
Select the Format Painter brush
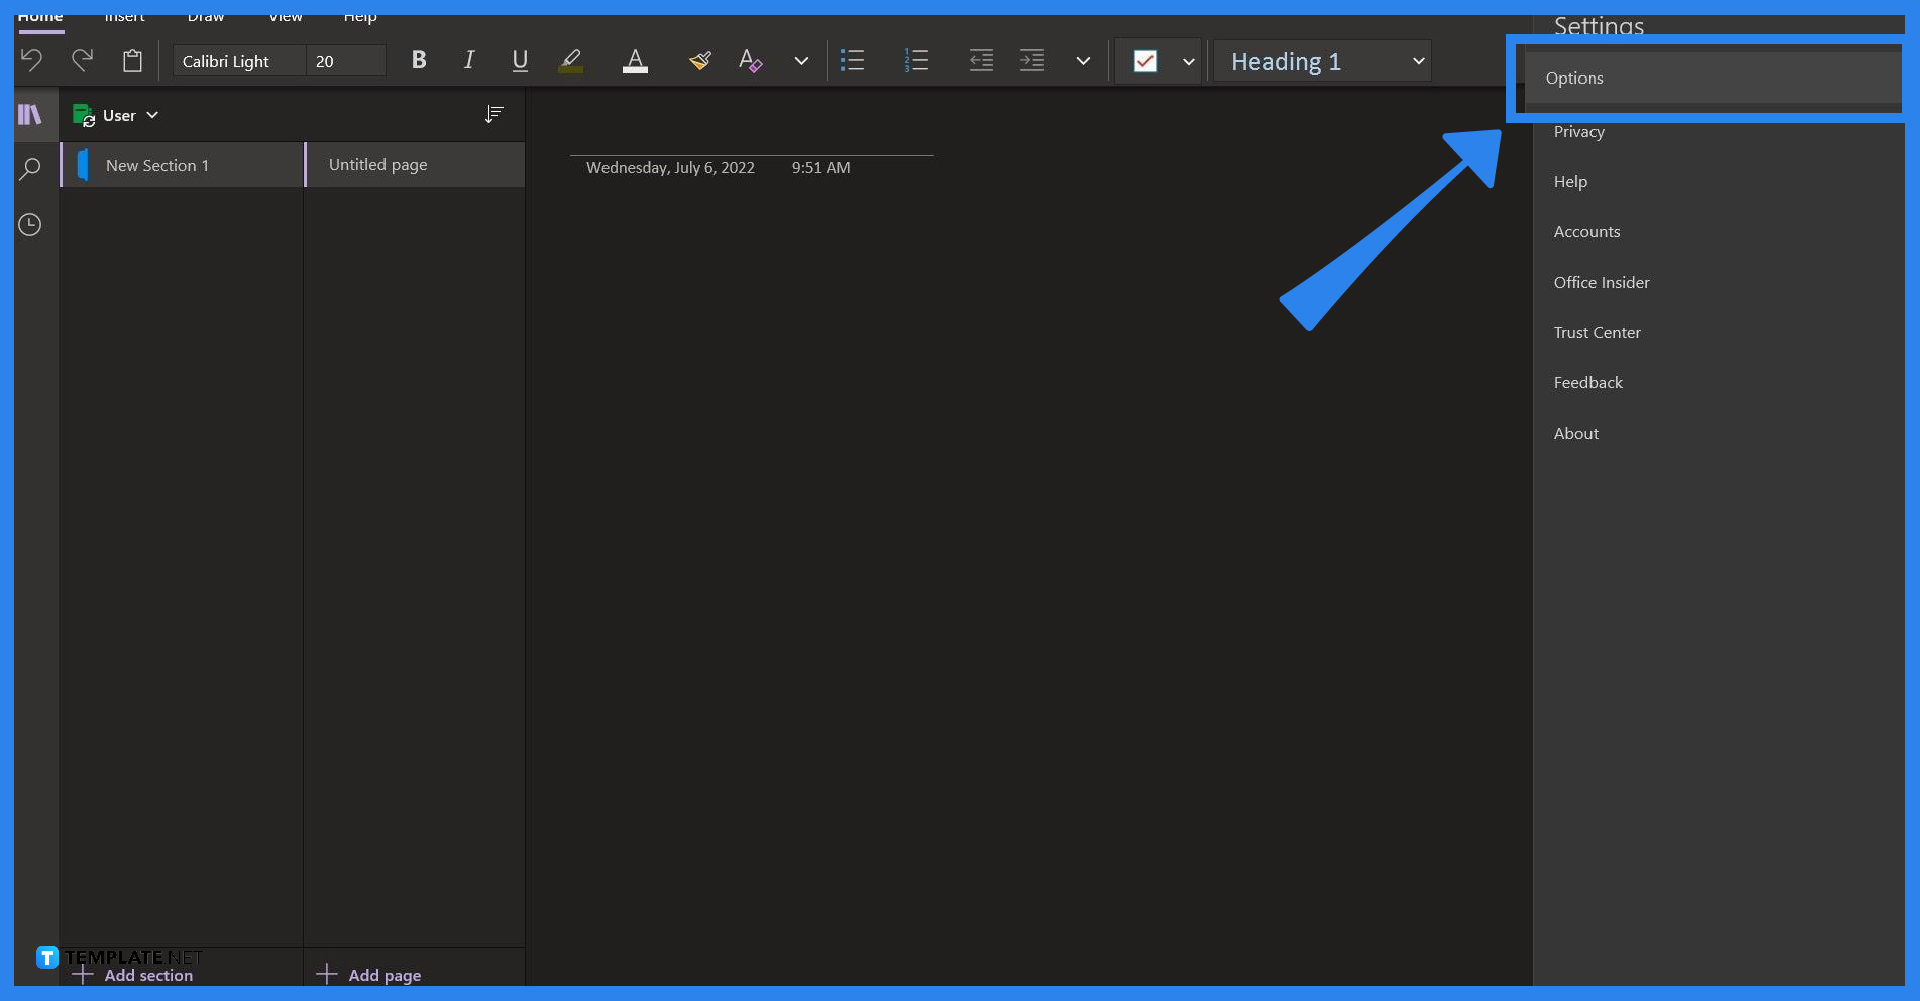(x=699, y=60)
